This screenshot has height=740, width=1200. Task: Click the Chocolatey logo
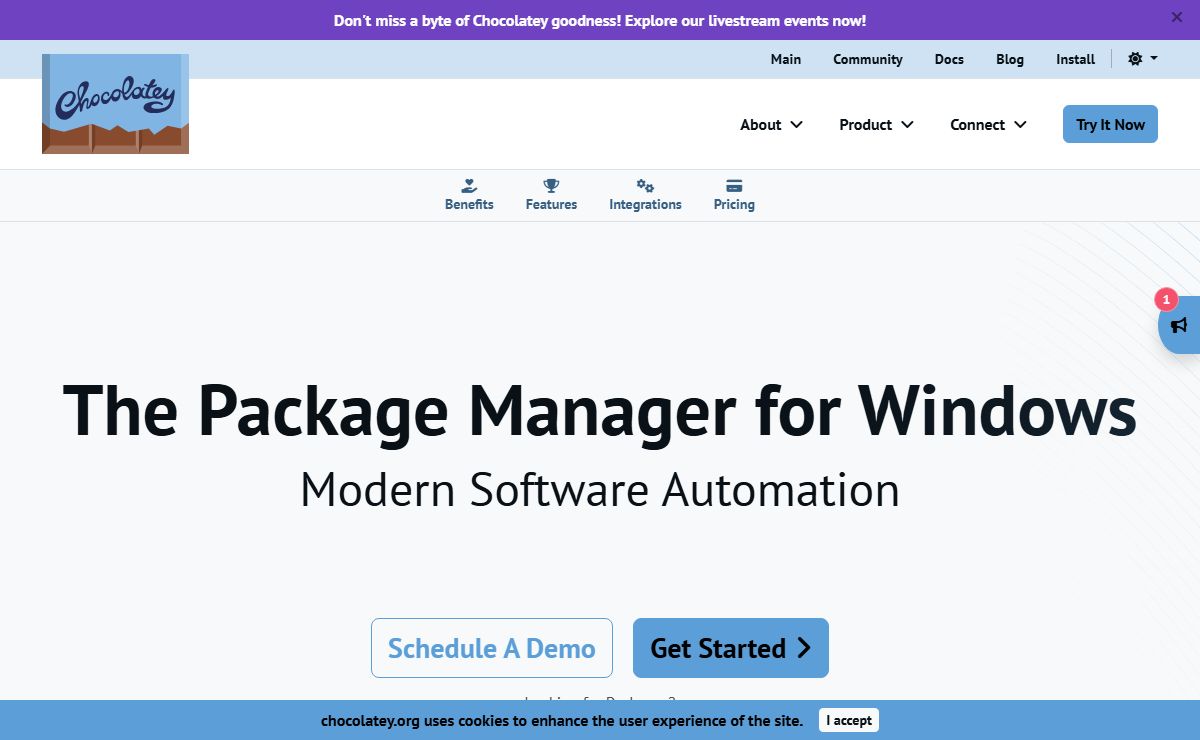tap(115, 104)
